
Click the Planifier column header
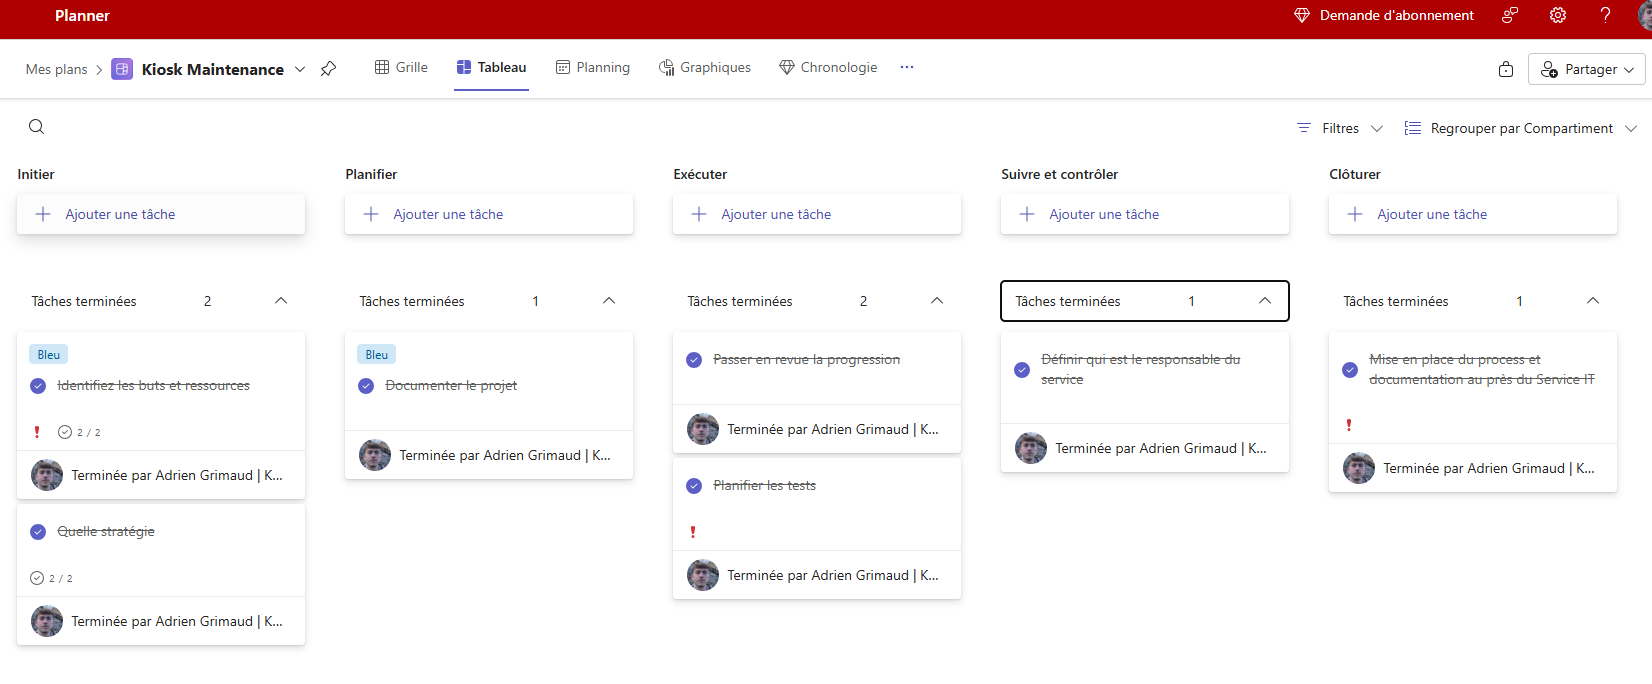371,174
